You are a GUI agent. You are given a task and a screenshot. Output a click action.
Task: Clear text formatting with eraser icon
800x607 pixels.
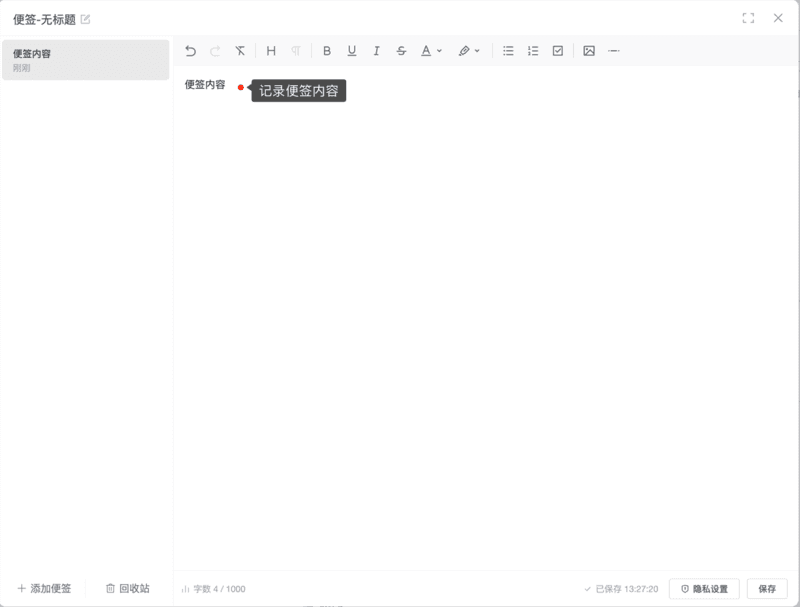pos(240,50)
